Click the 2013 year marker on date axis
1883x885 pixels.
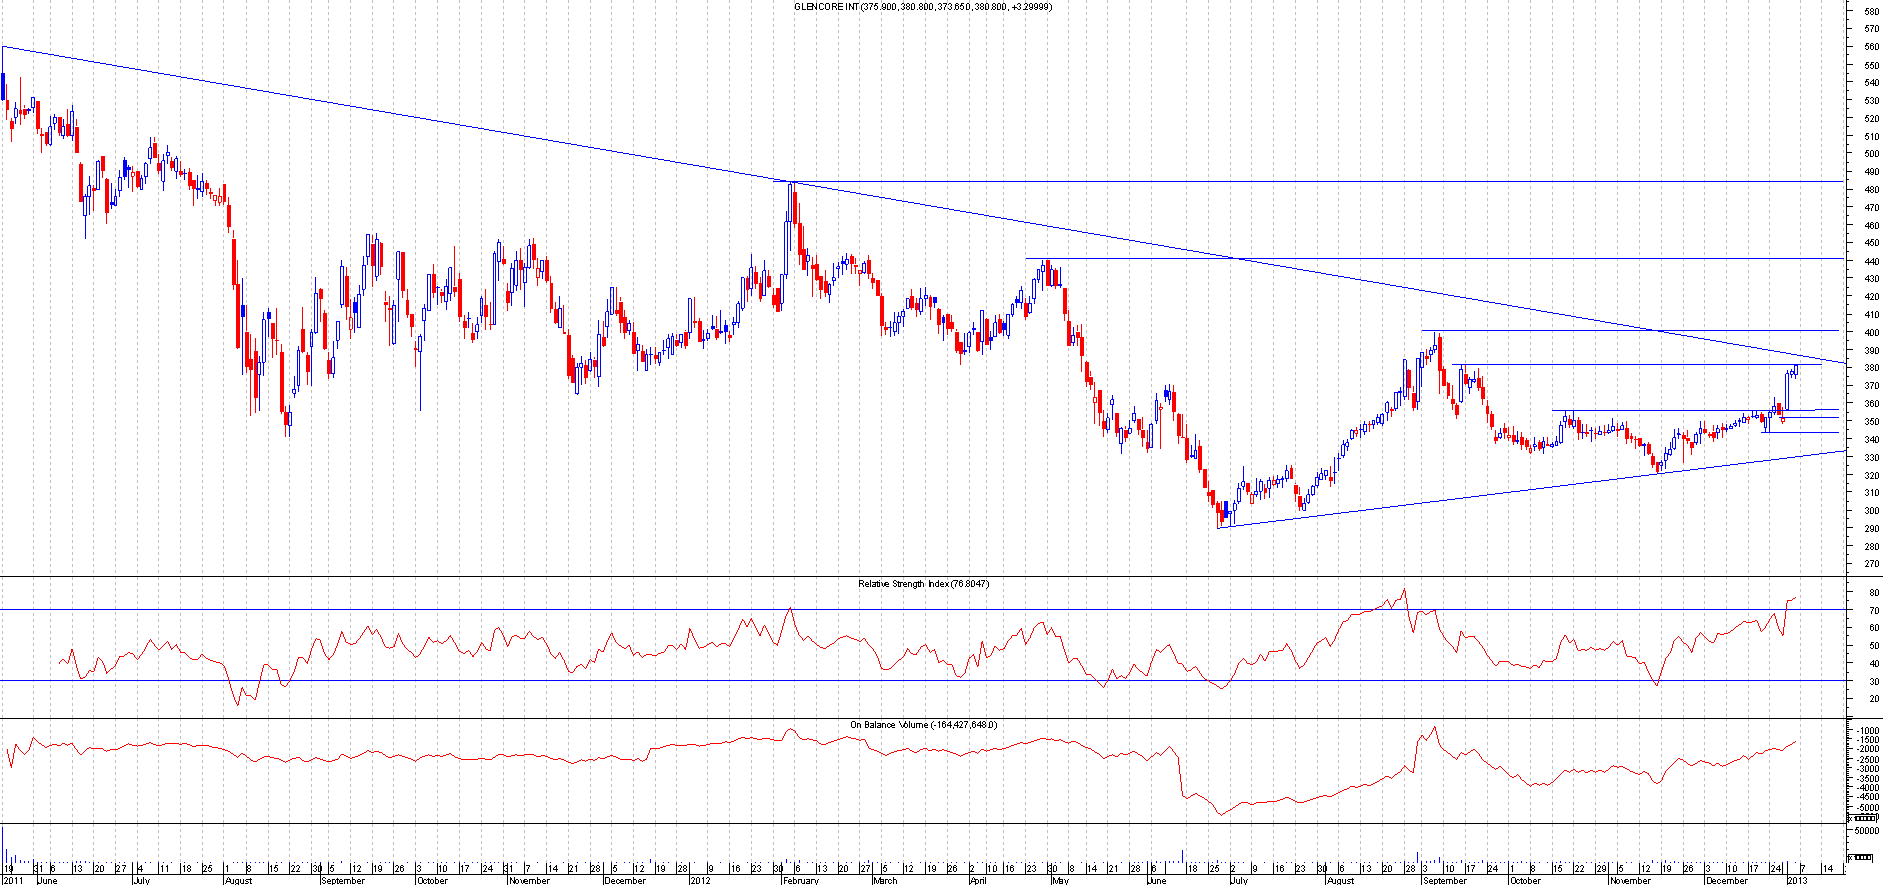click(x=1797, y=880)
